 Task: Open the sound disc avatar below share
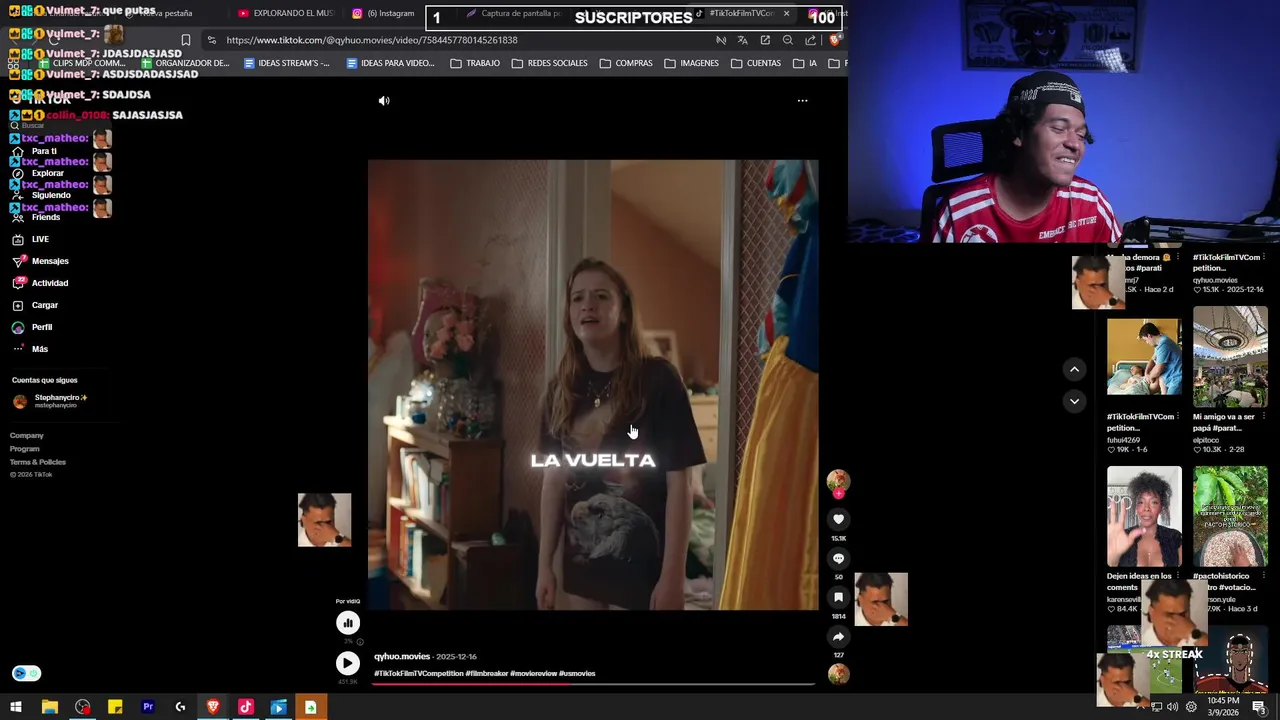coord(838,674)
